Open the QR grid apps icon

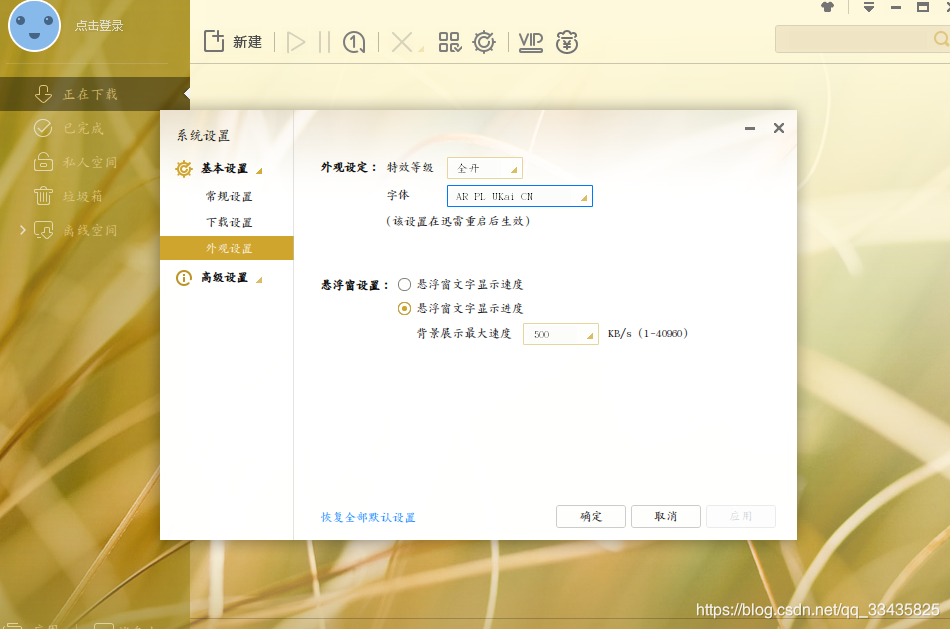point(450,42)
